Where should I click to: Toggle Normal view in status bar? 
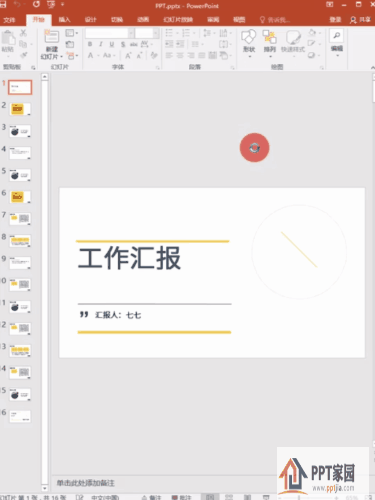pos(210,497)
